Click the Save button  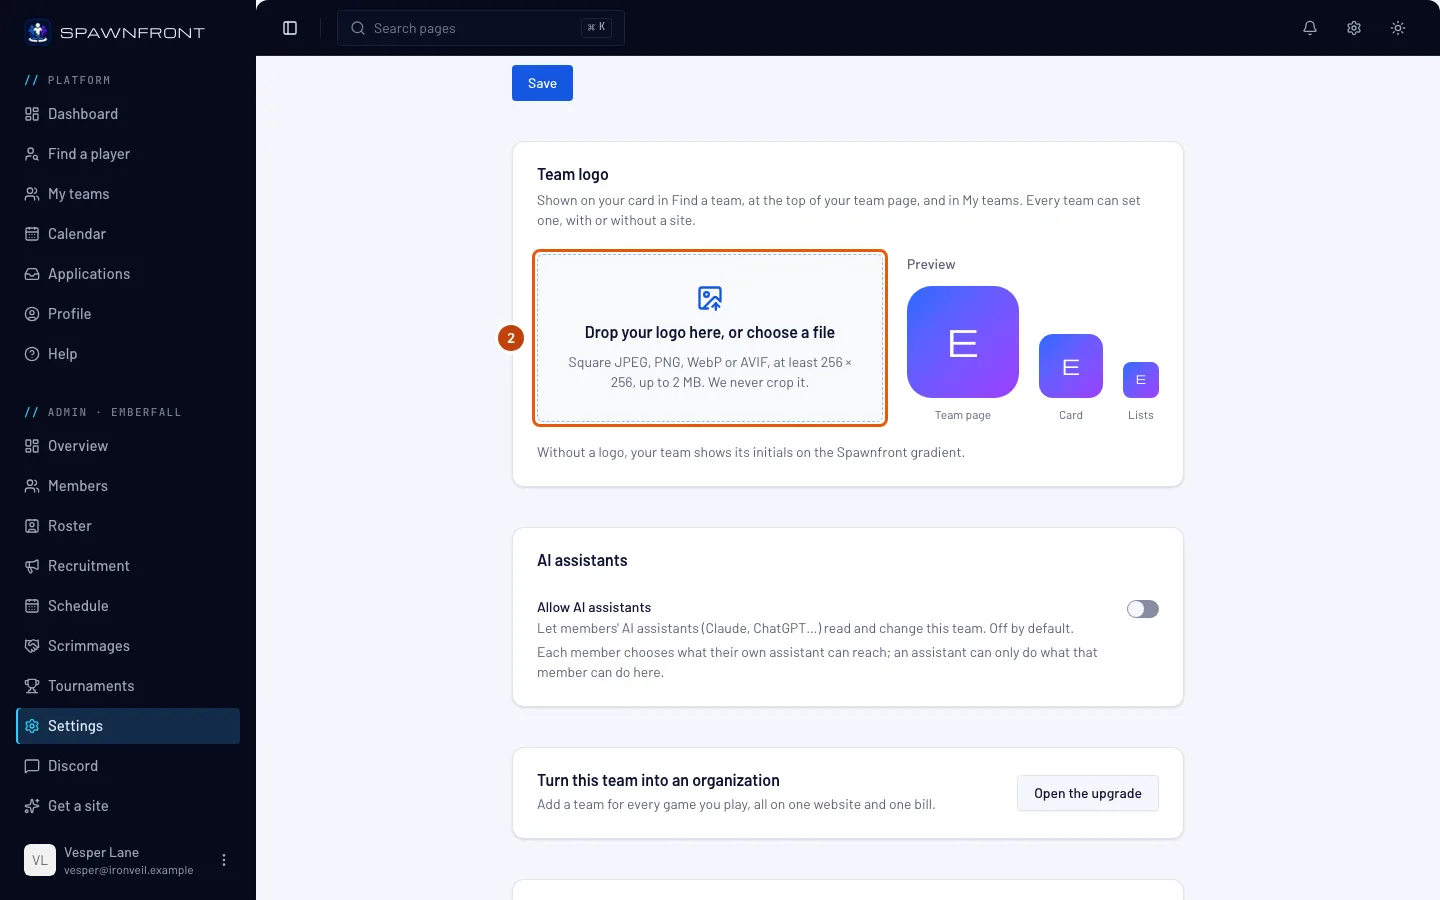(542, 83)
